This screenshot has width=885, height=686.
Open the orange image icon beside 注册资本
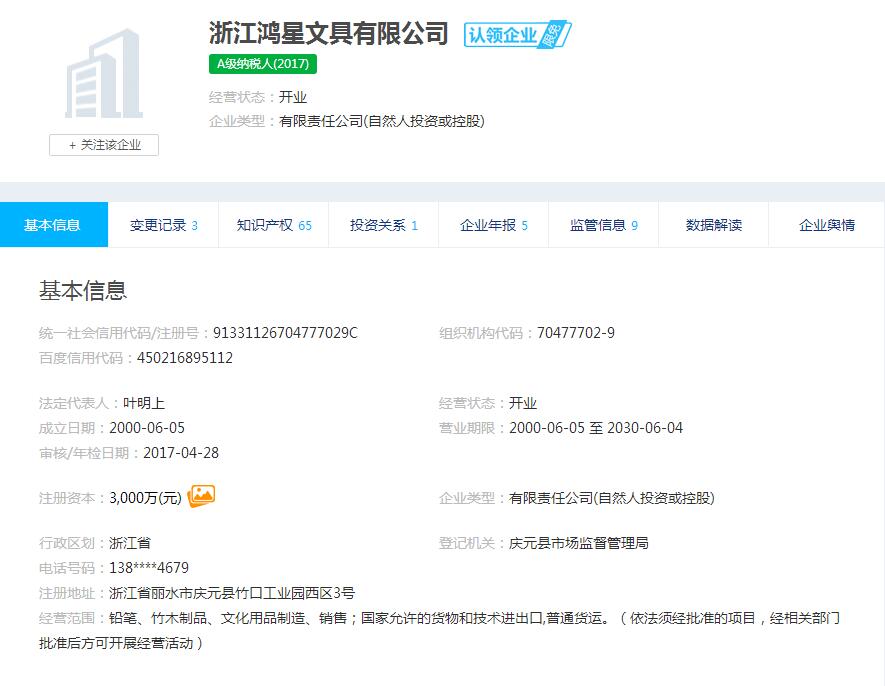point(201,496)
